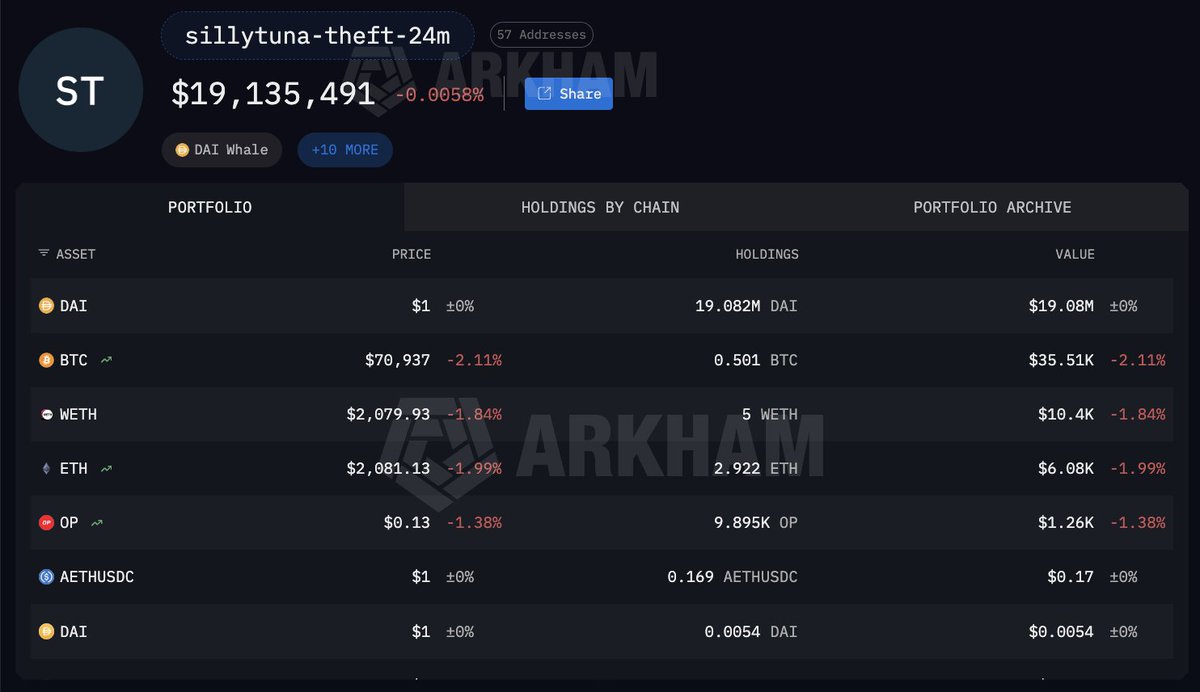
Task: Click the WETH token icon
Action: pyautogui.click(x=46, y=414)
